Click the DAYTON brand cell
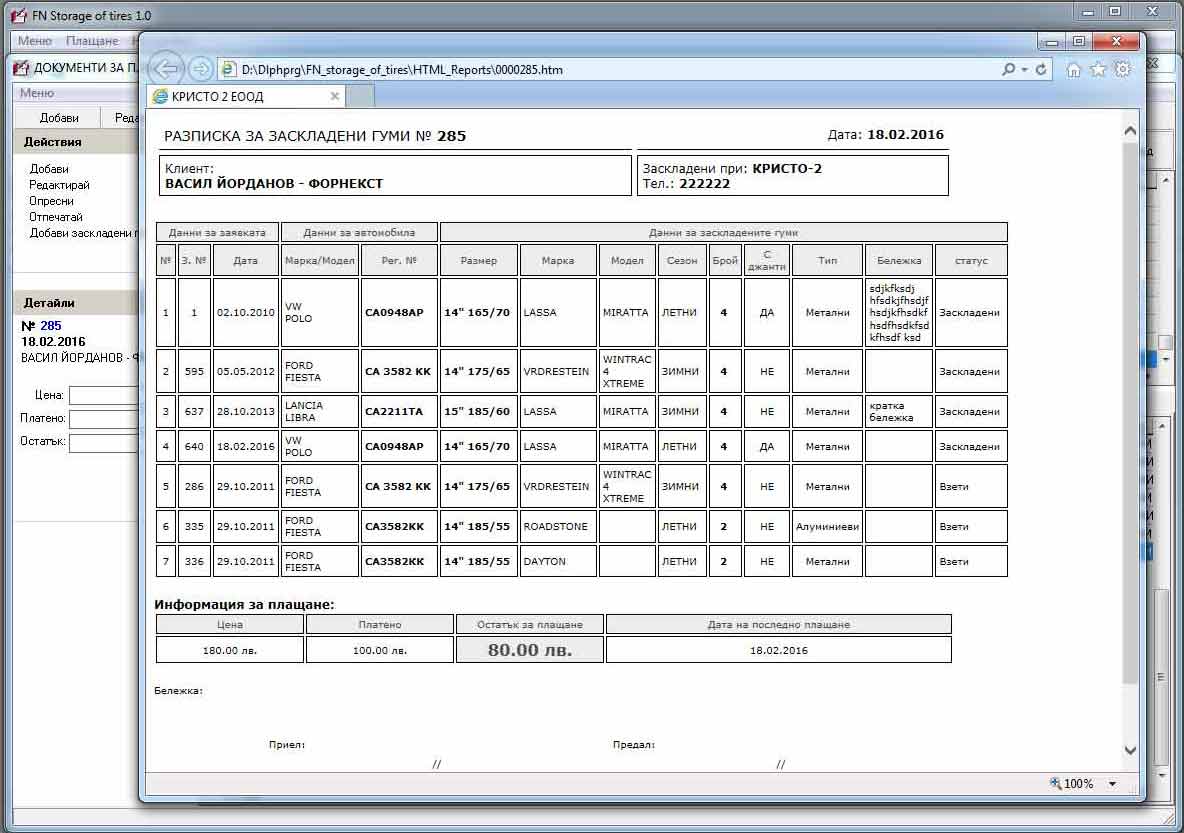 (558, 561)
